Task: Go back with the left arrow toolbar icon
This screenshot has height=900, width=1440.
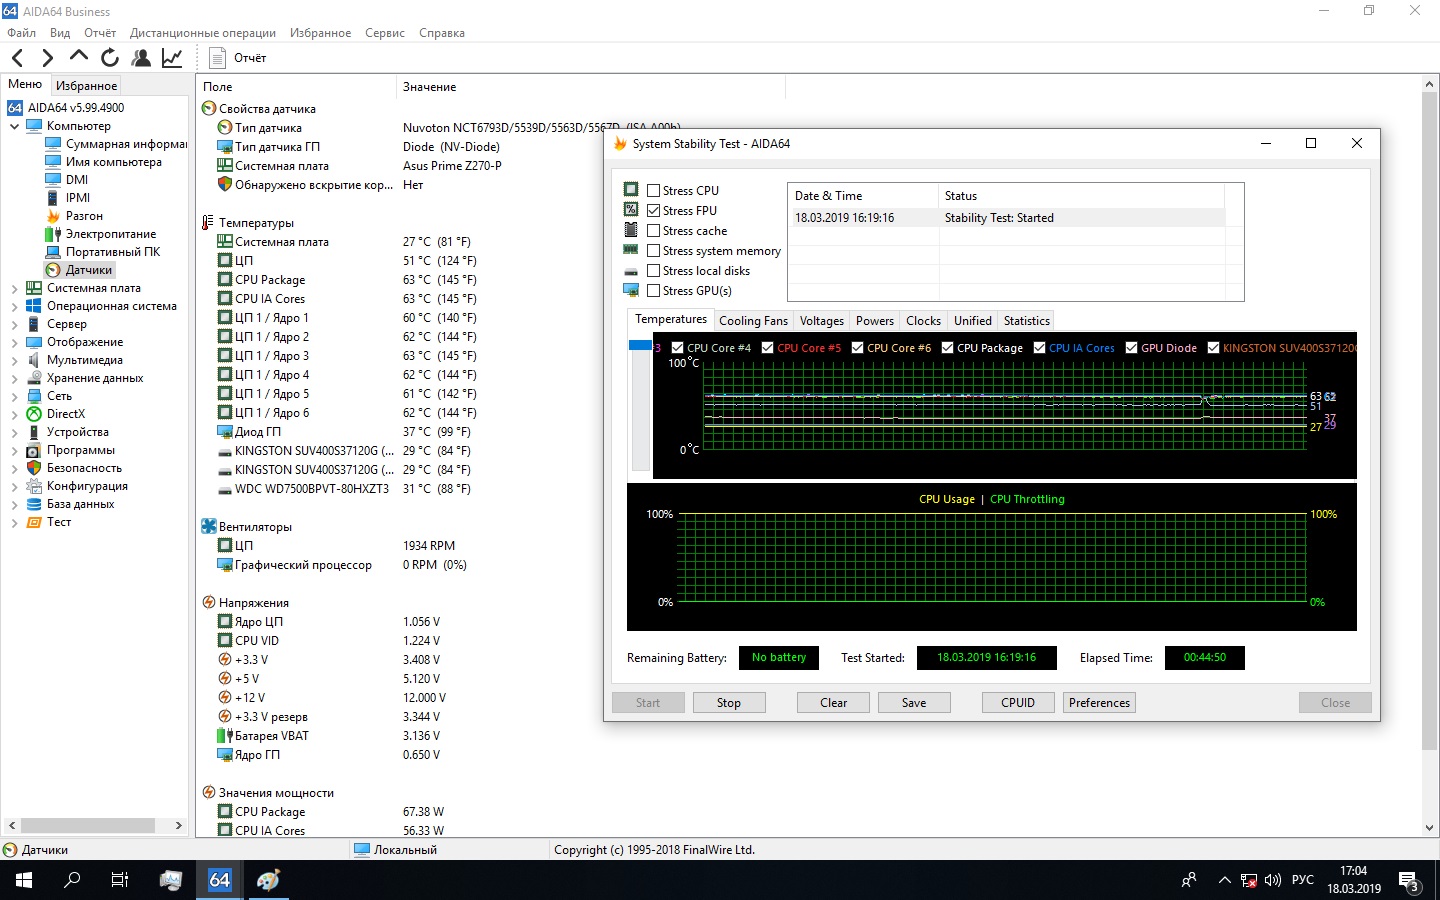Action: (x=17, y=58)
